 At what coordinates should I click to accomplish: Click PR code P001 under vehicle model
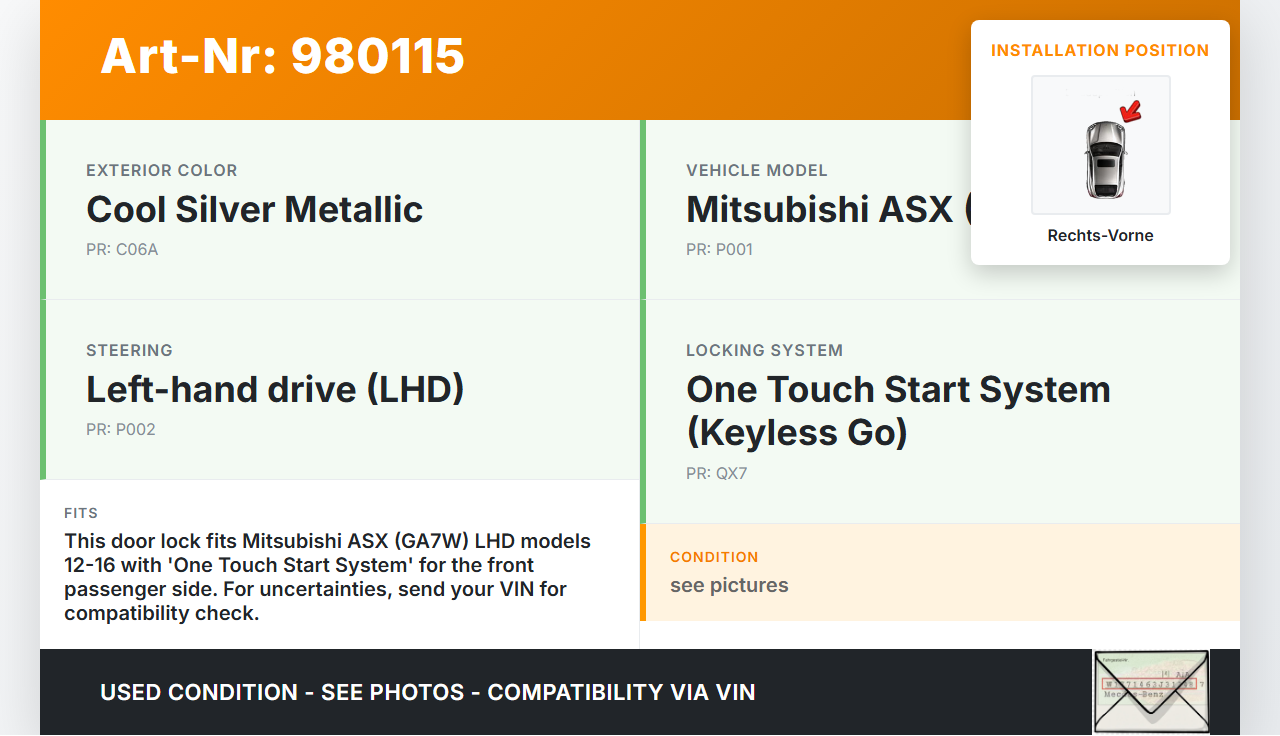point(719,250)
